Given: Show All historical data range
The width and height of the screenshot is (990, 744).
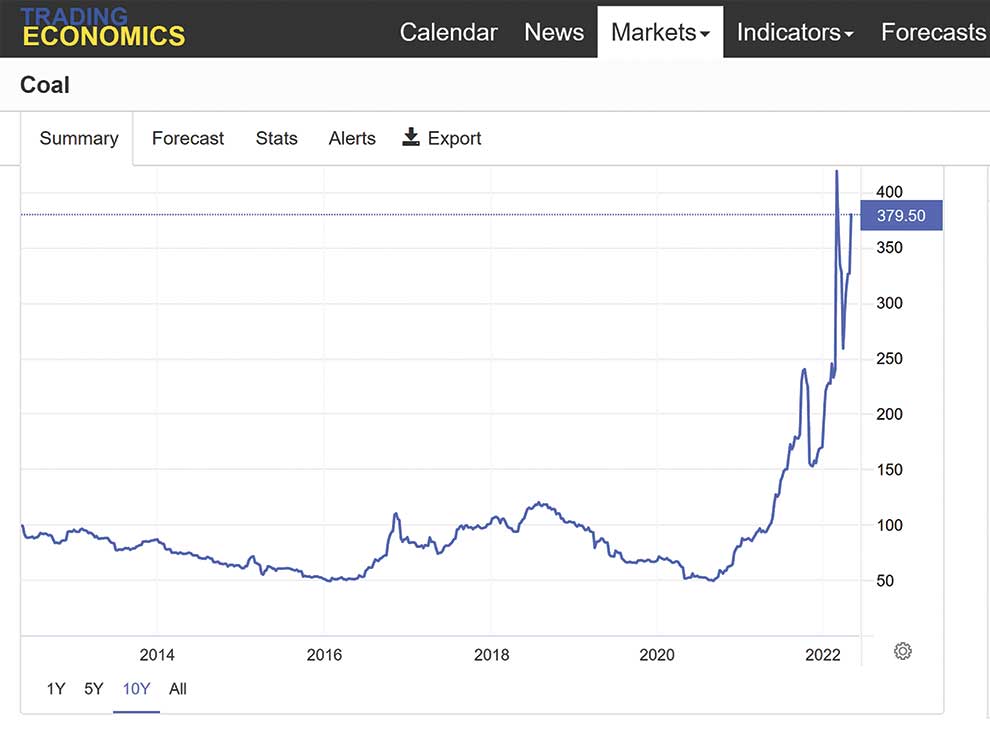Looking at the screenshot, I should [x=178, y=688].
